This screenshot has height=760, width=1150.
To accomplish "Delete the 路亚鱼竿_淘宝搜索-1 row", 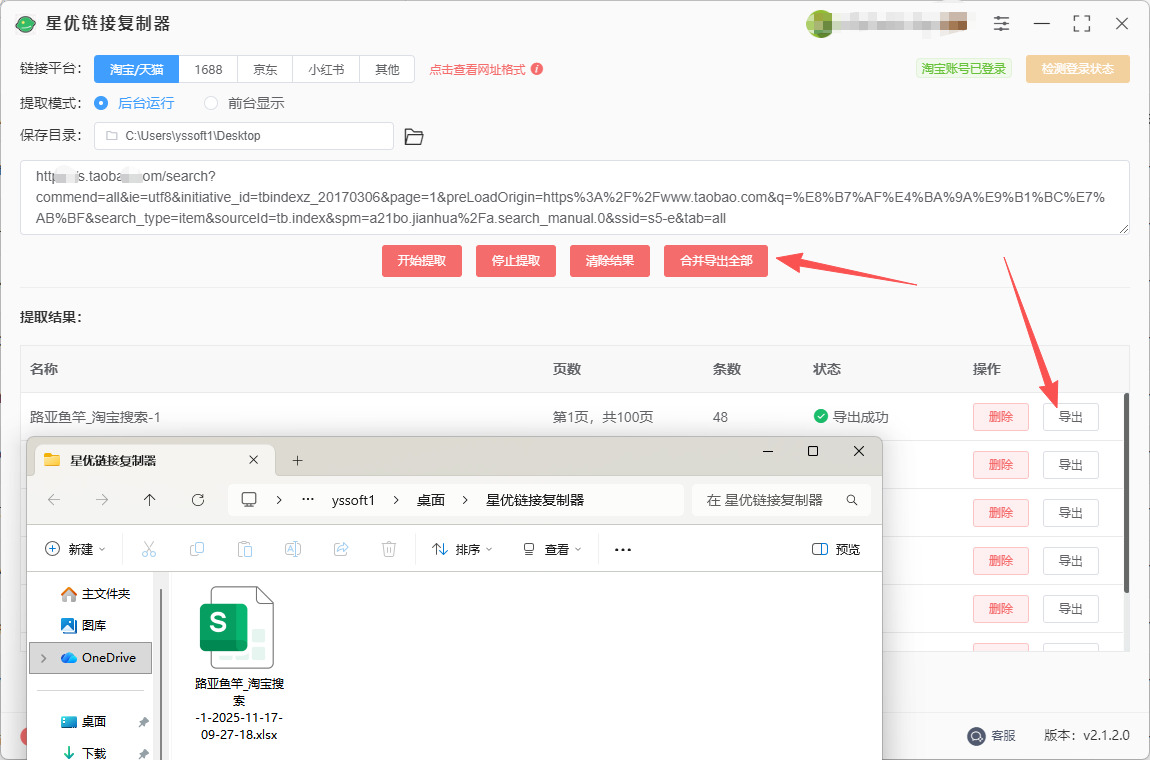I will 1000,417.
